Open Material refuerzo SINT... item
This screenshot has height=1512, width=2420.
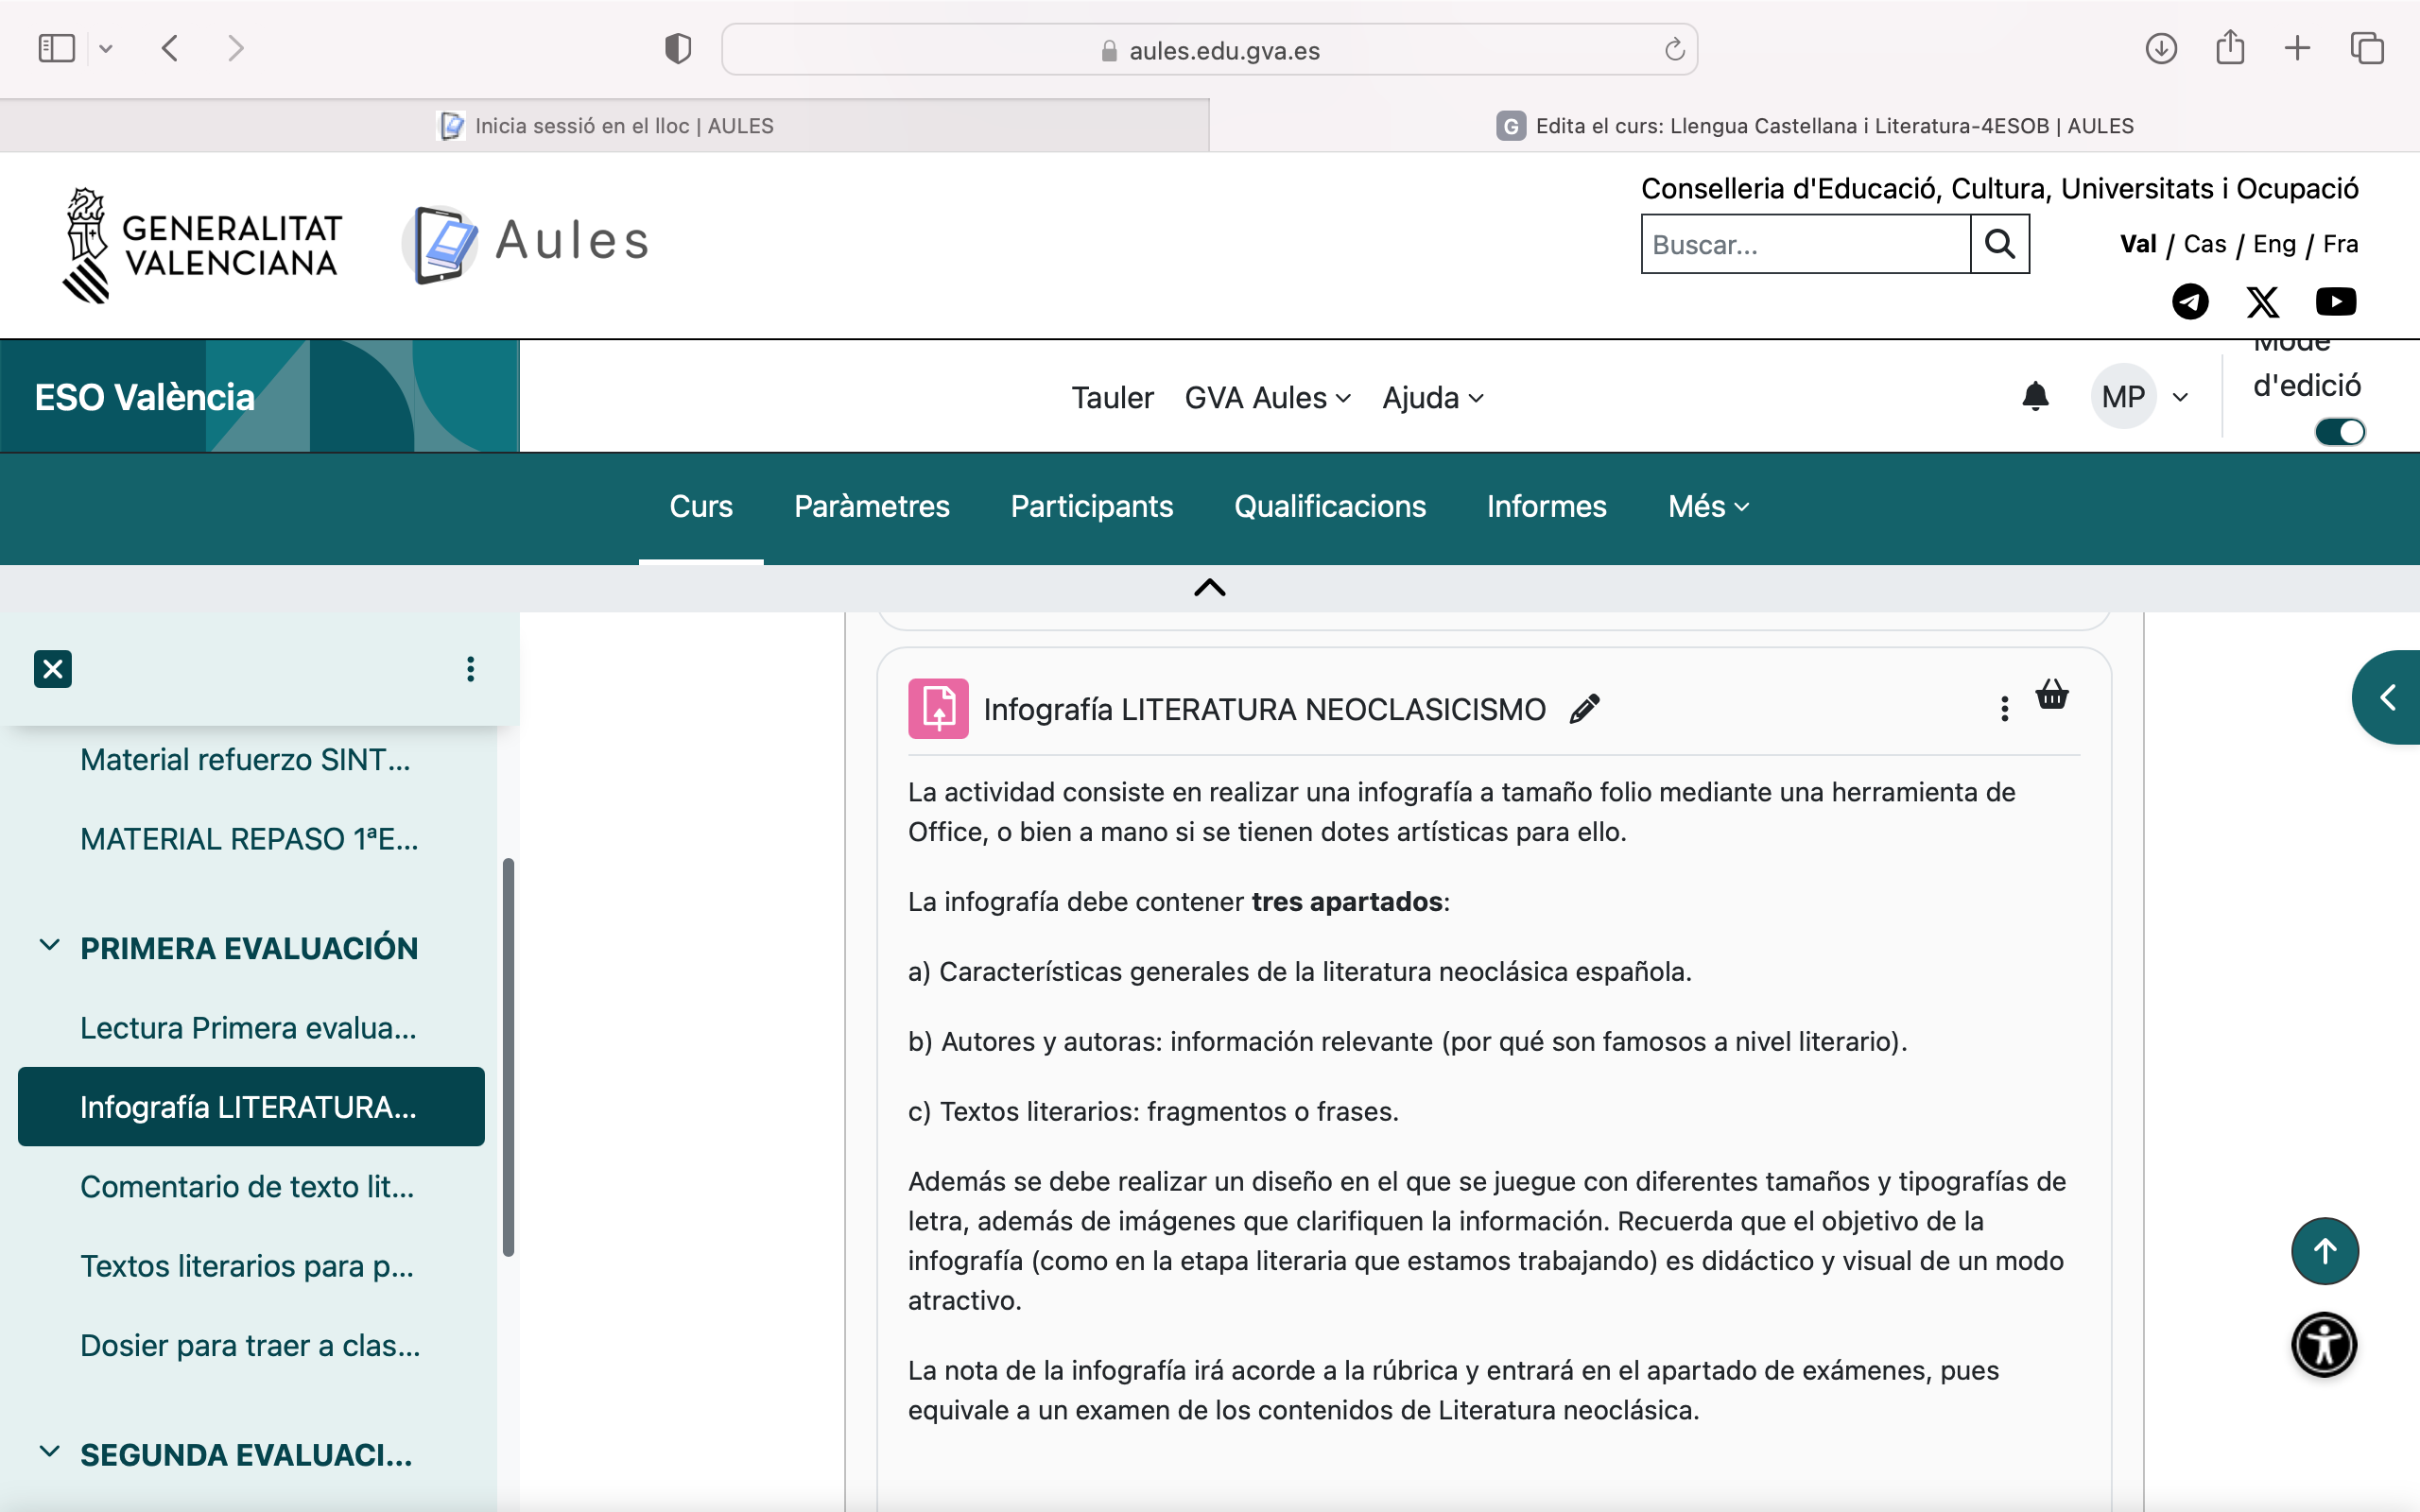point(245,760)
